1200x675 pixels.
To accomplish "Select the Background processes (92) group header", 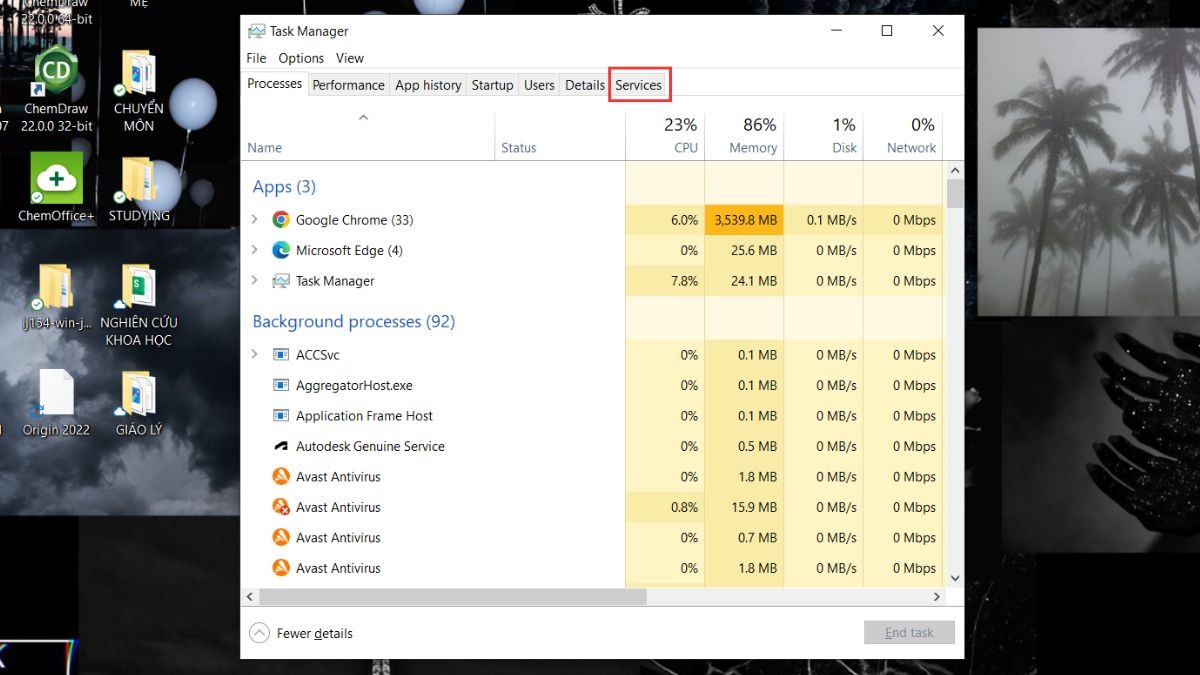I will (354, 321).
